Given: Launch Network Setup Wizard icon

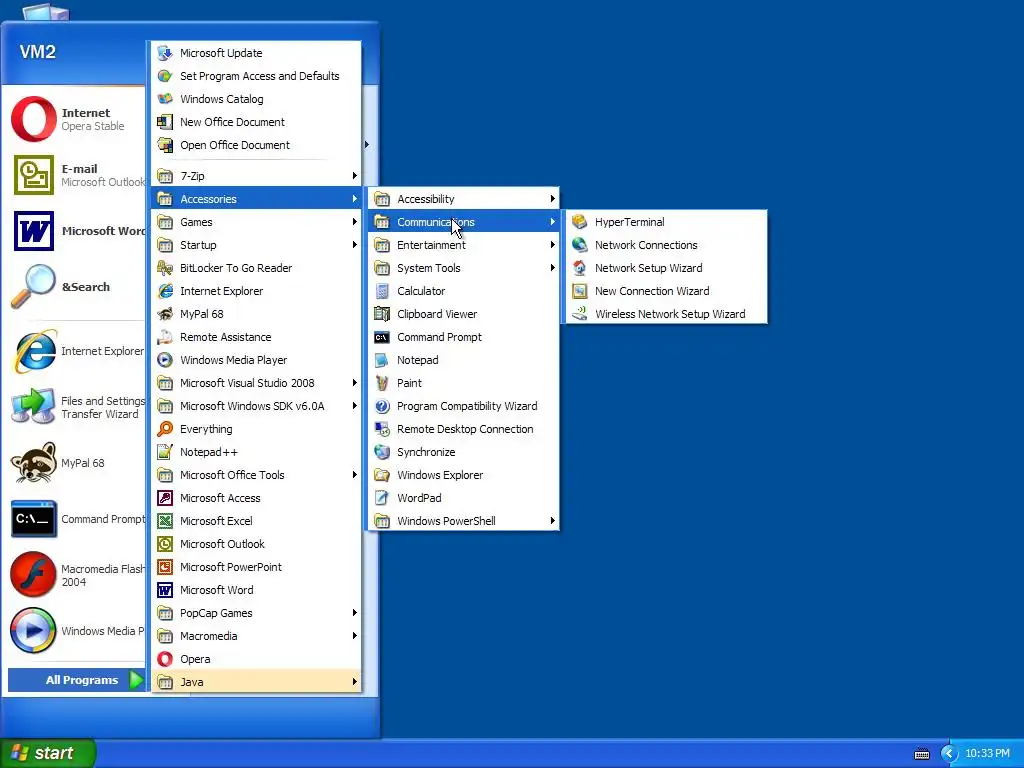Looking at the screenshot, I should (579, 268).
